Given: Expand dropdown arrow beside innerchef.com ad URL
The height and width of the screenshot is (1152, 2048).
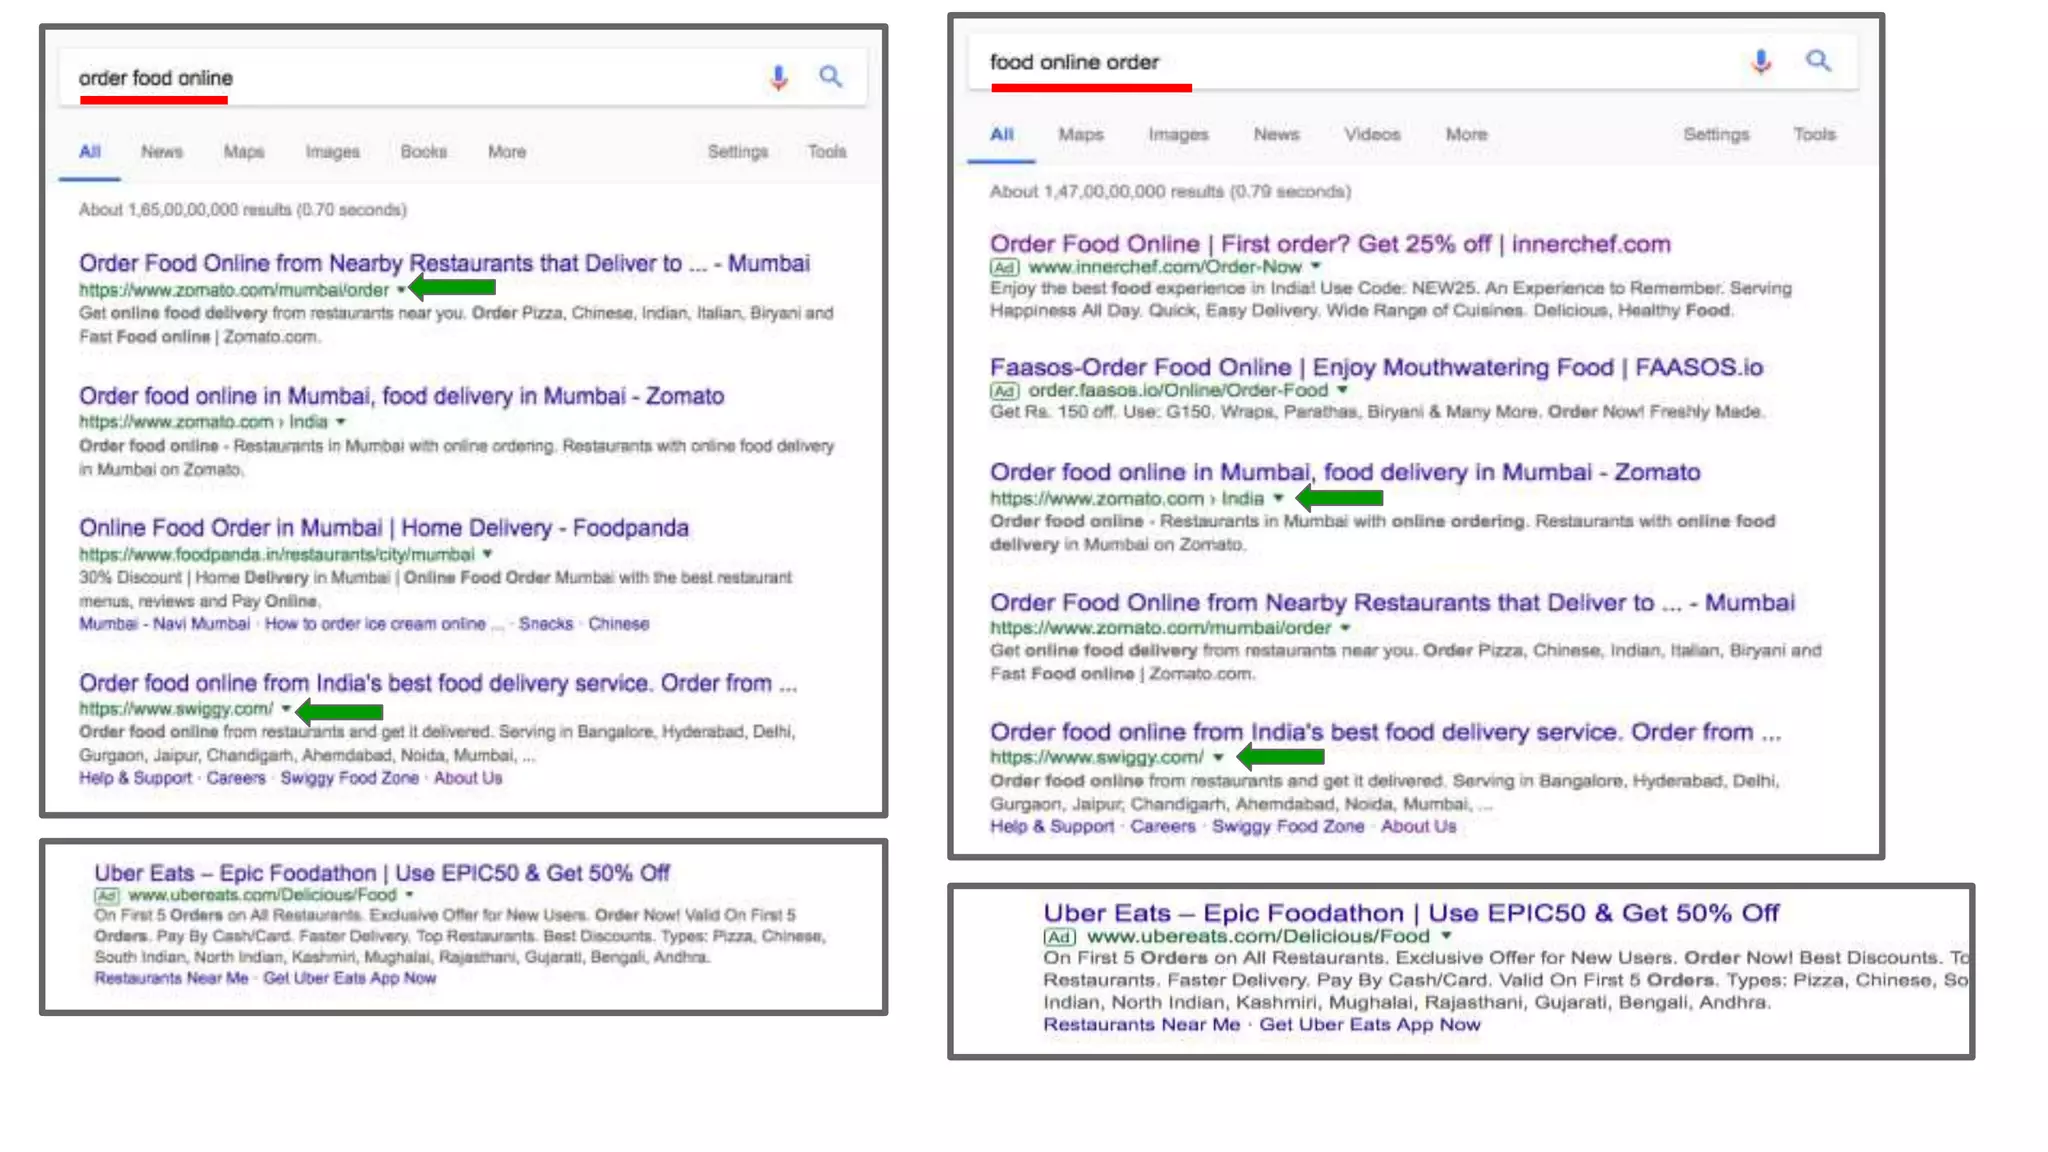Looking at the screenshot, I should click(x=1316, y=267).
